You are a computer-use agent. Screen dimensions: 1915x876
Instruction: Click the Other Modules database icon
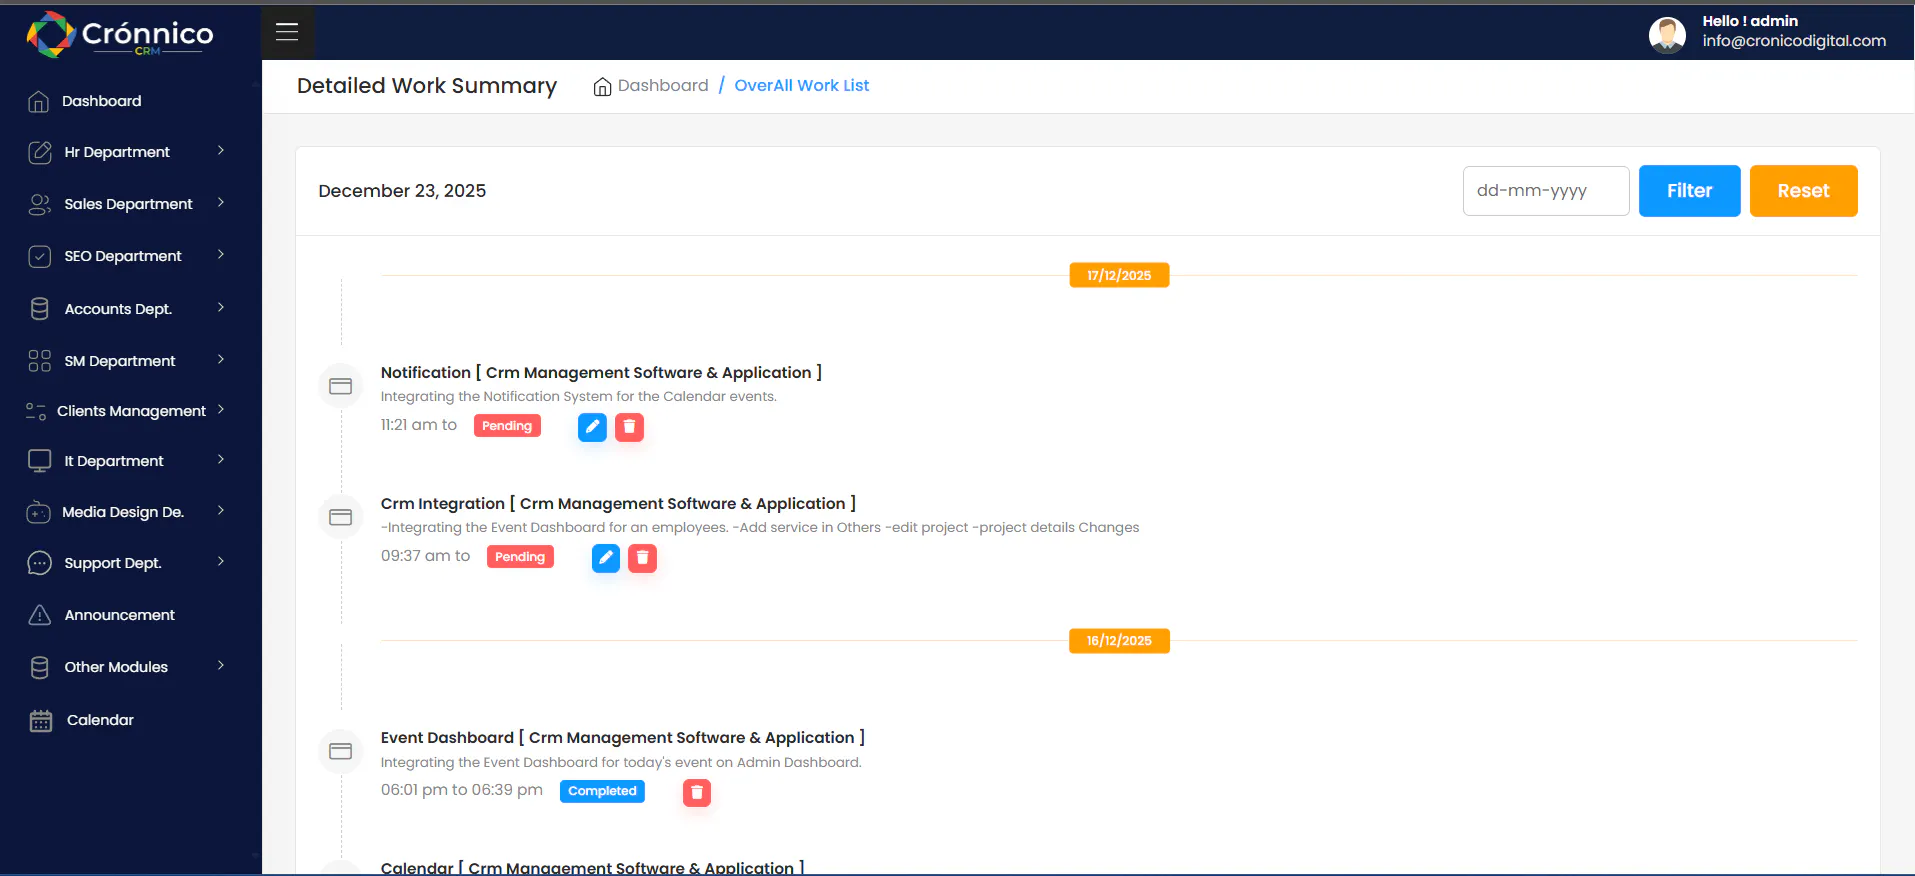(x=40, y=667)
